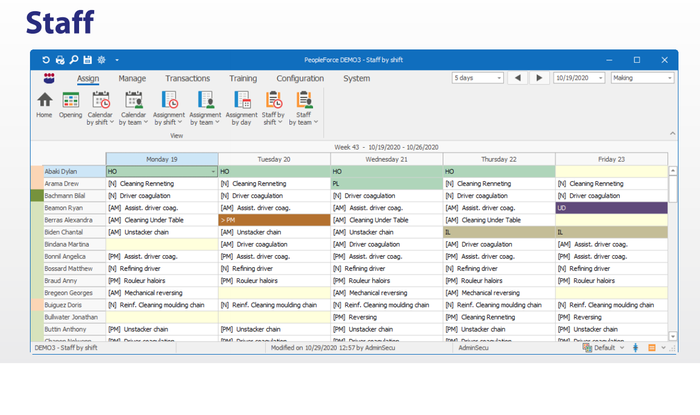Click the blue person icon in status bar

tap(635, 348)
